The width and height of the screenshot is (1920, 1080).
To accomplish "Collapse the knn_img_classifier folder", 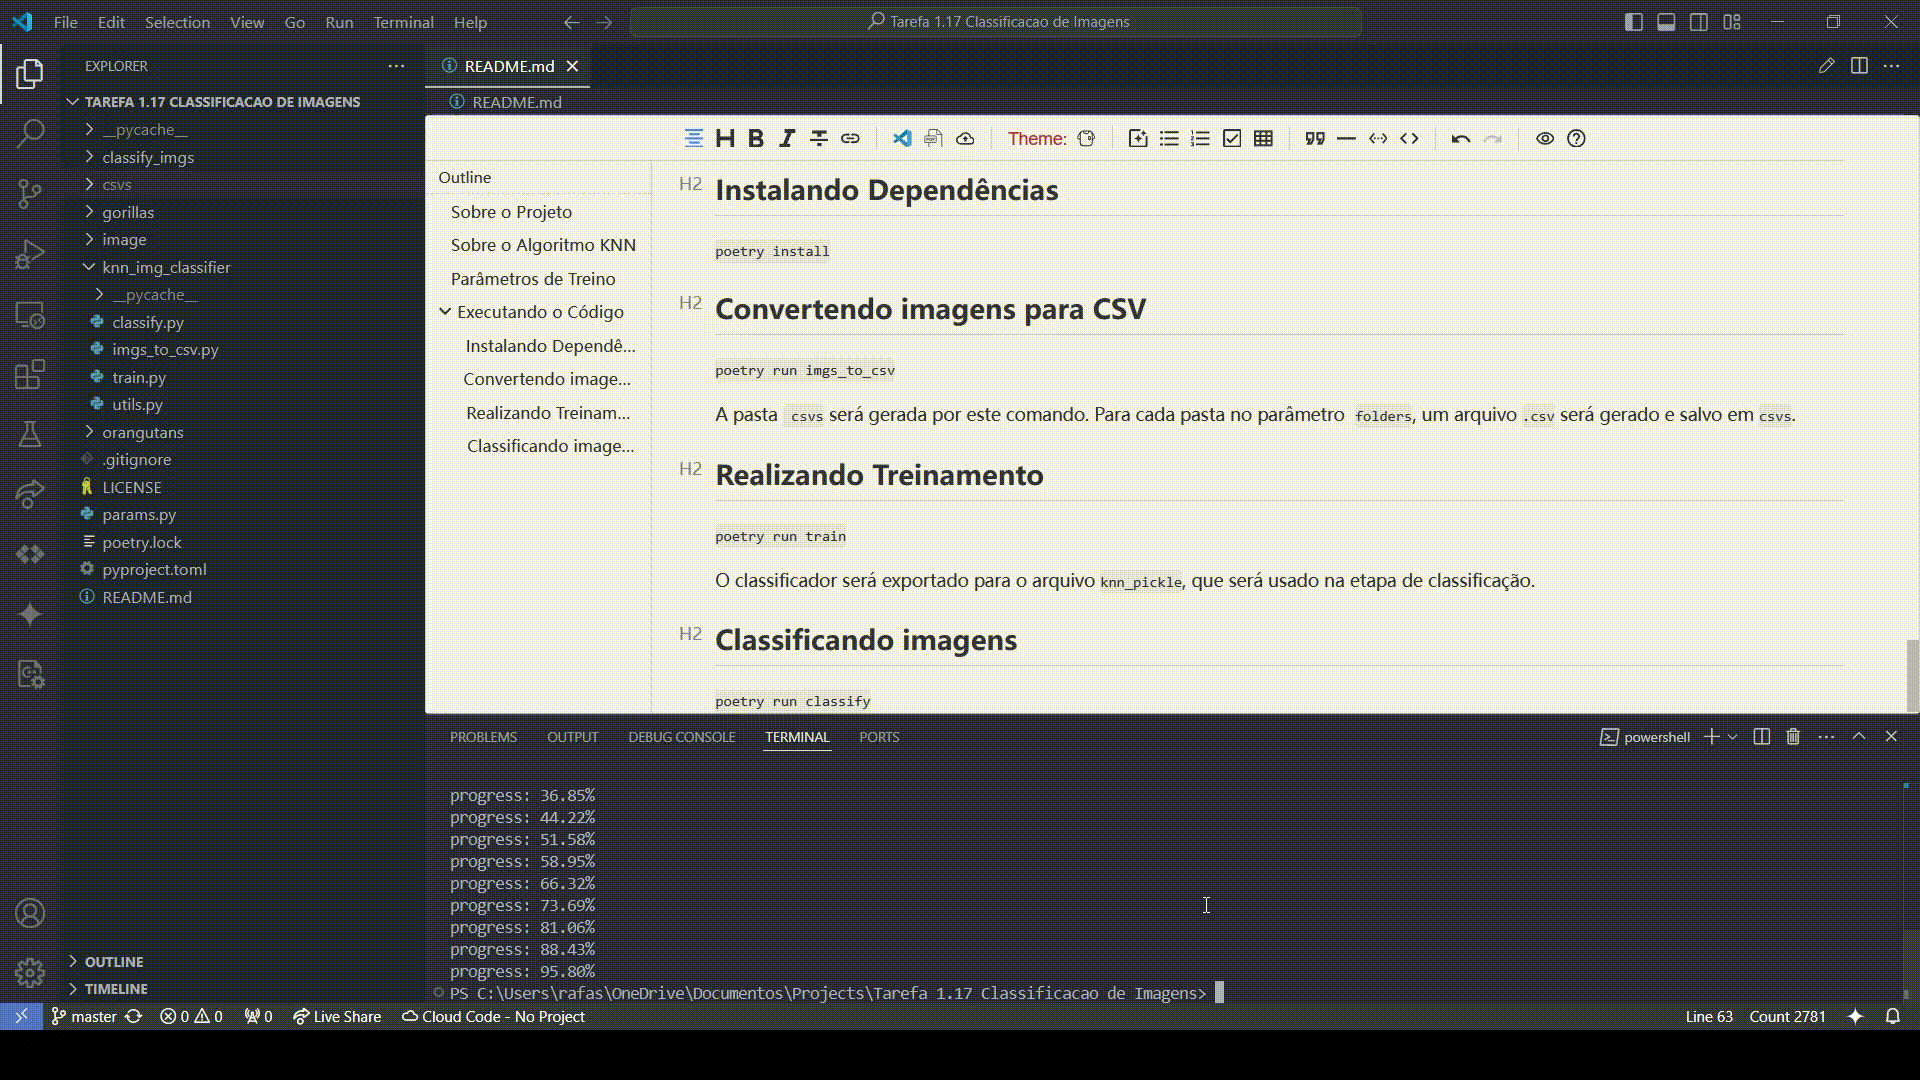I will tap(166, 267).
